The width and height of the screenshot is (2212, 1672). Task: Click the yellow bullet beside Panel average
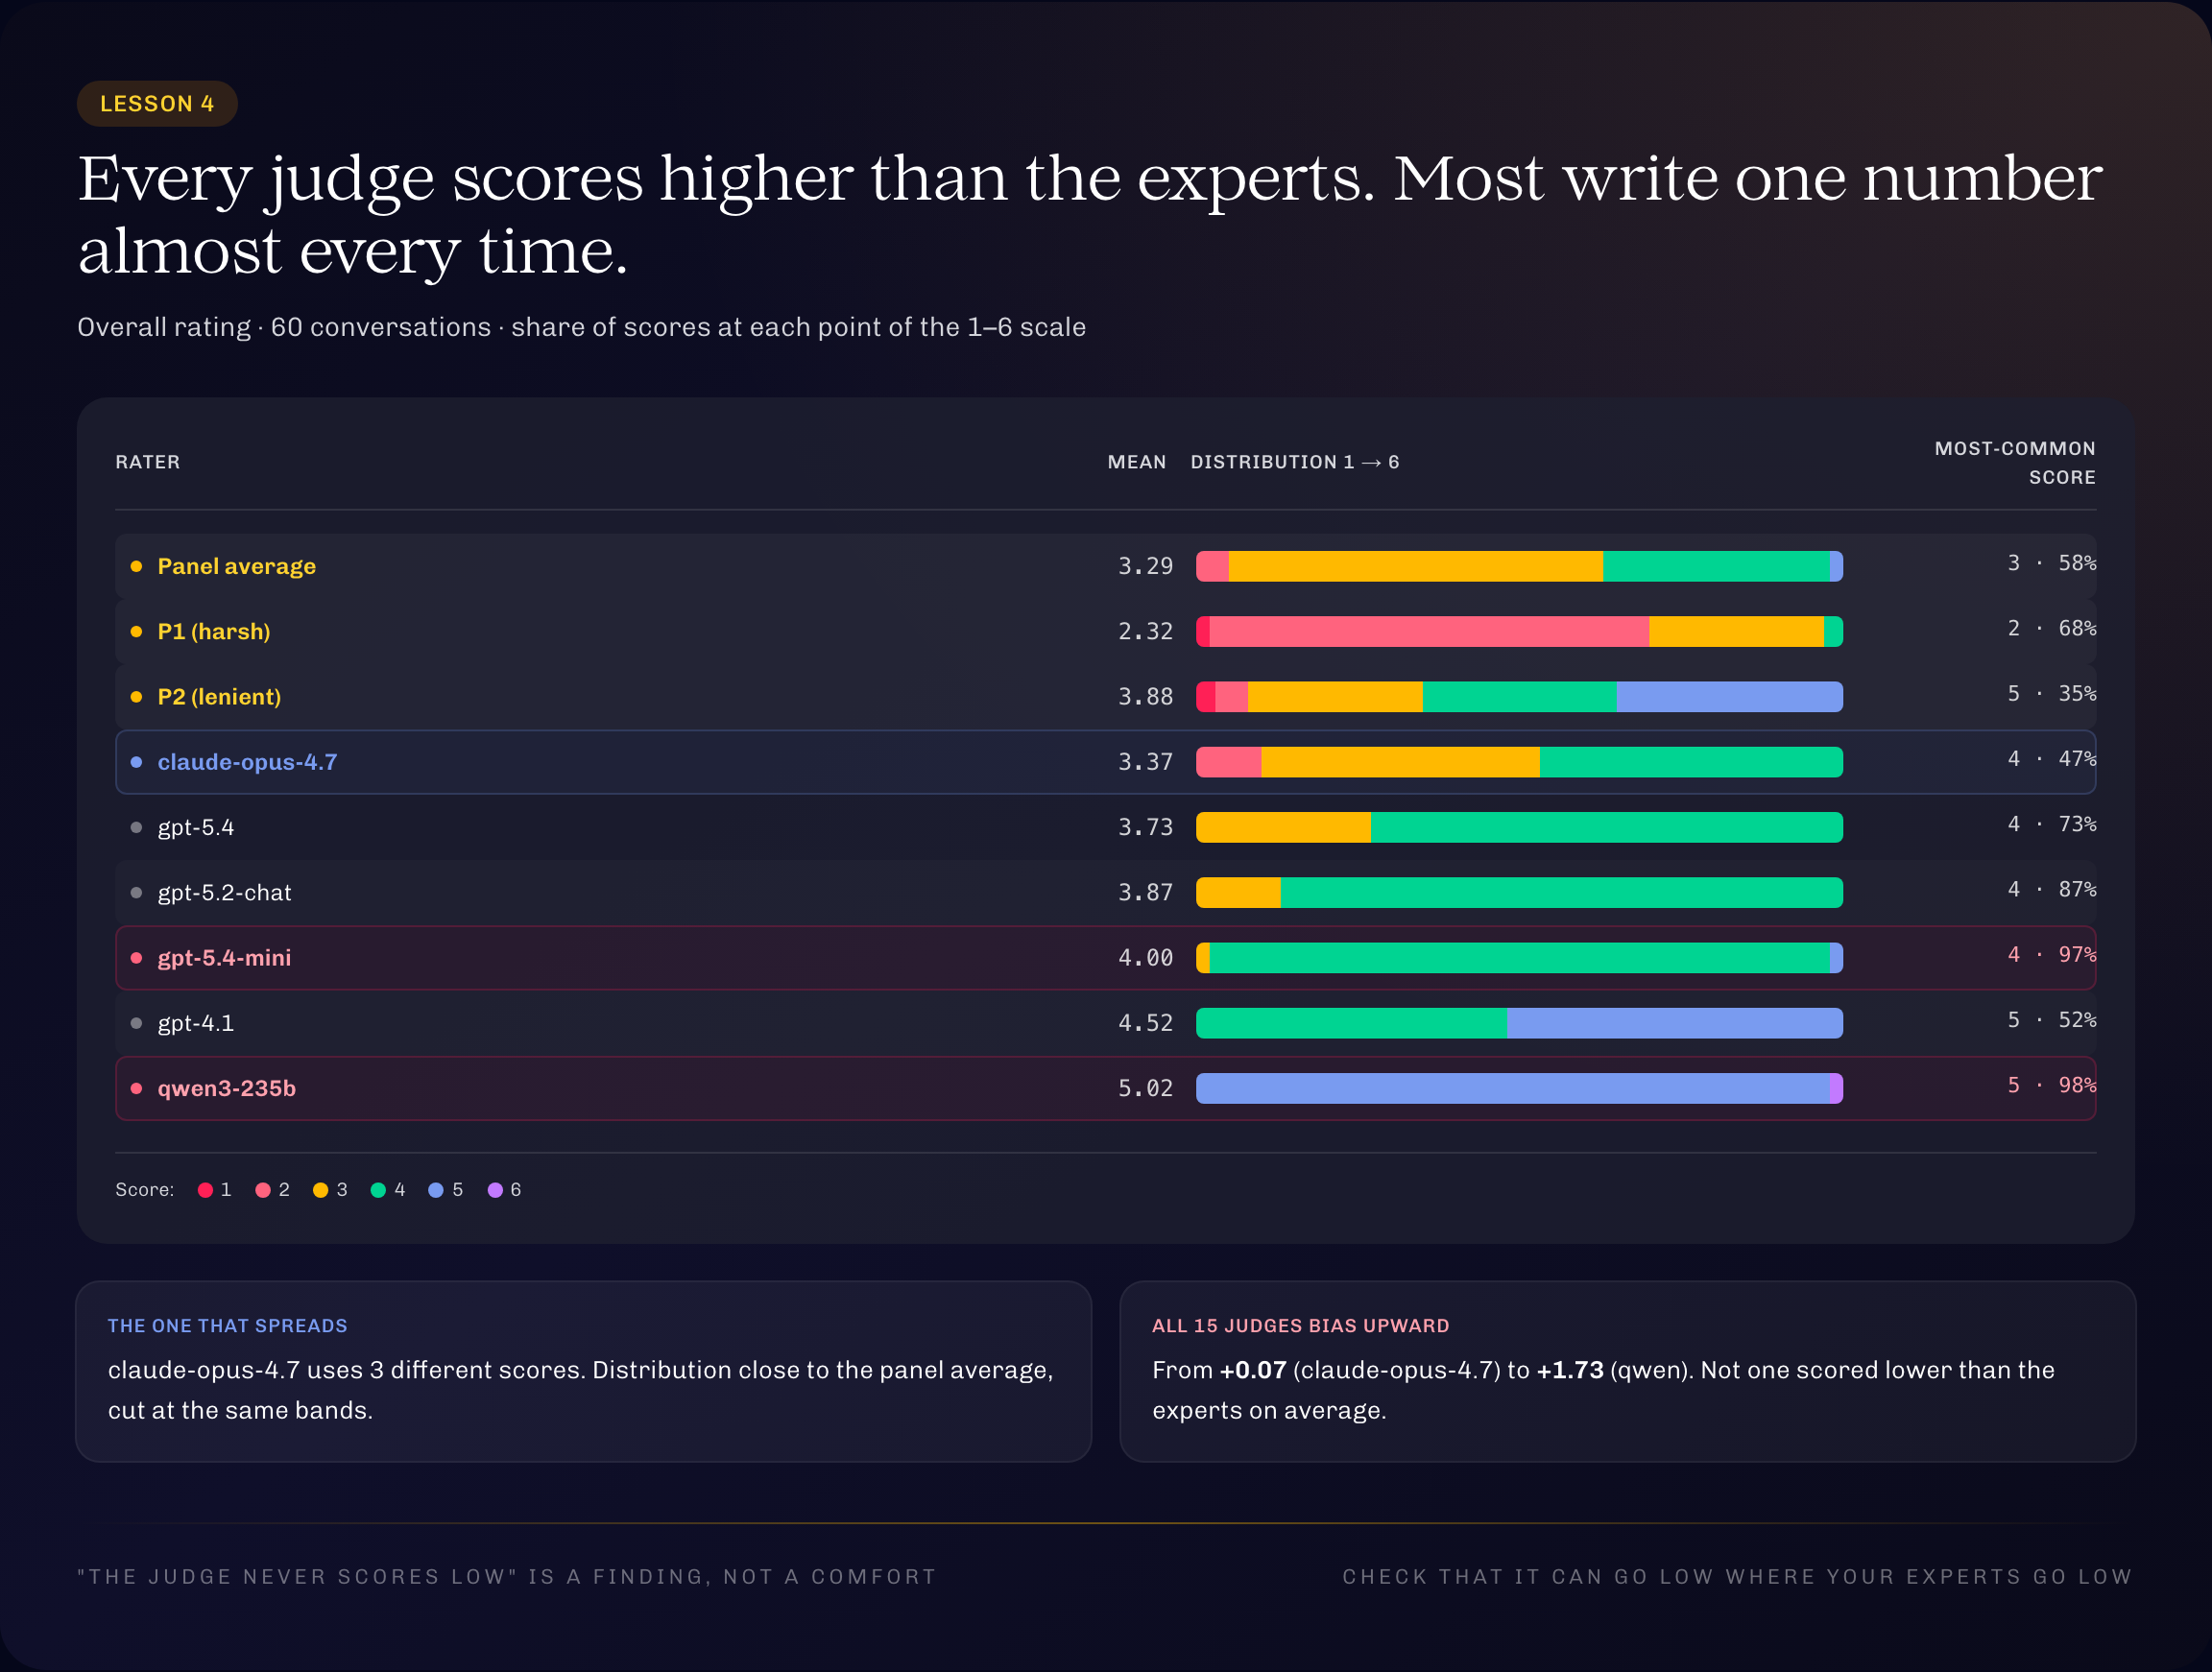point(136,566)
